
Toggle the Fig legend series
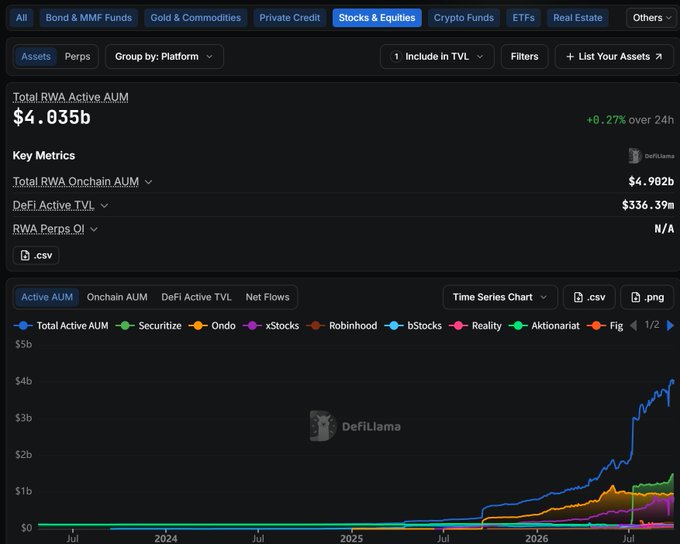coord(605,326)
